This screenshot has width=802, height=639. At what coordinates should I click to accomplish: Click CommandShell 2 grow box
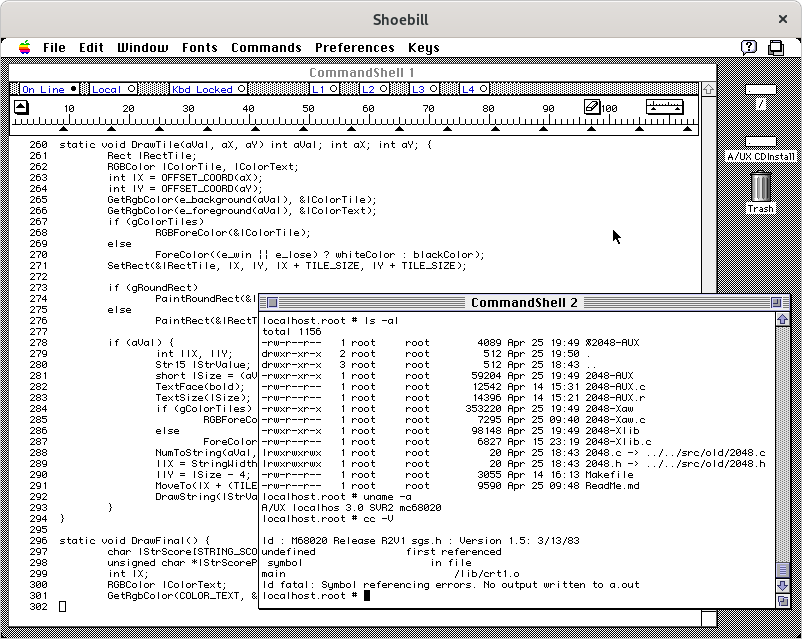[783, 601]
